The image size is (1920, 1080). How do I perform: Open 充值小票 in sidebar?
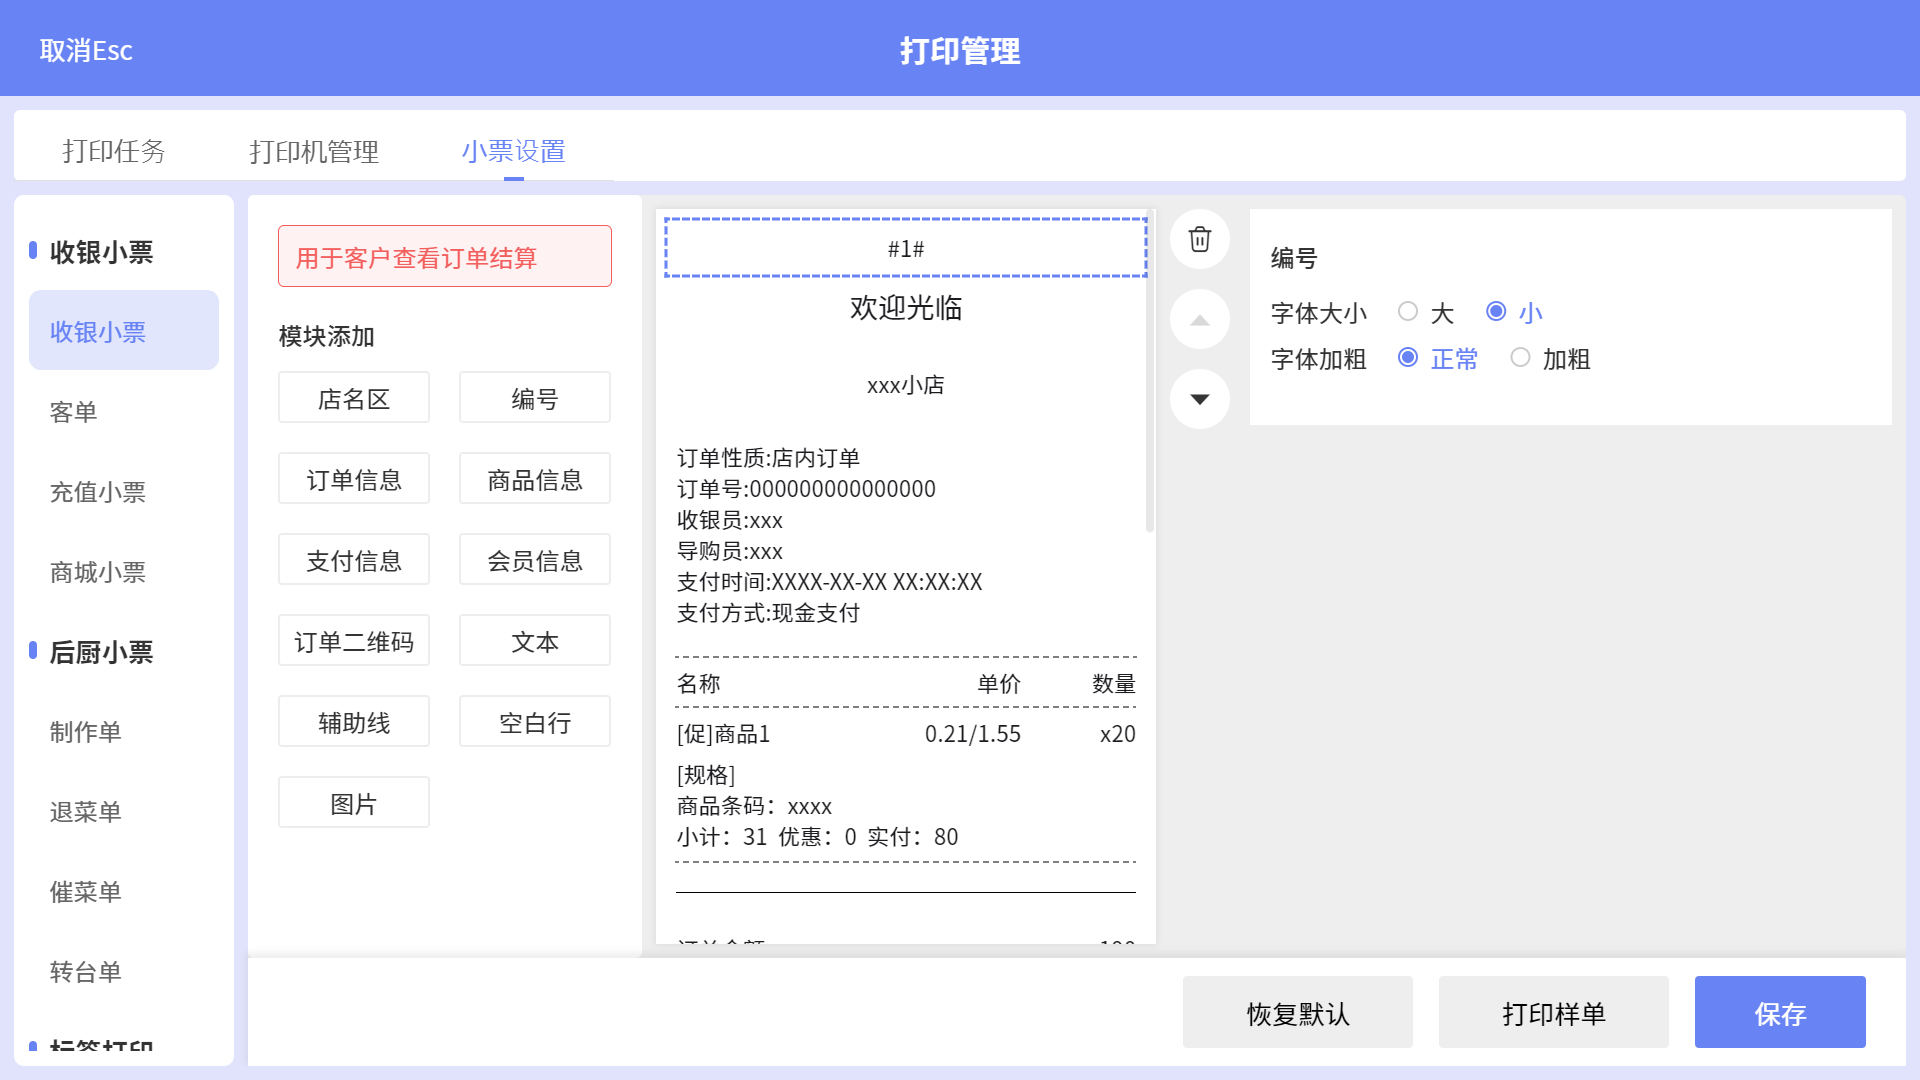pyautogui.click(x=124, y=491)
